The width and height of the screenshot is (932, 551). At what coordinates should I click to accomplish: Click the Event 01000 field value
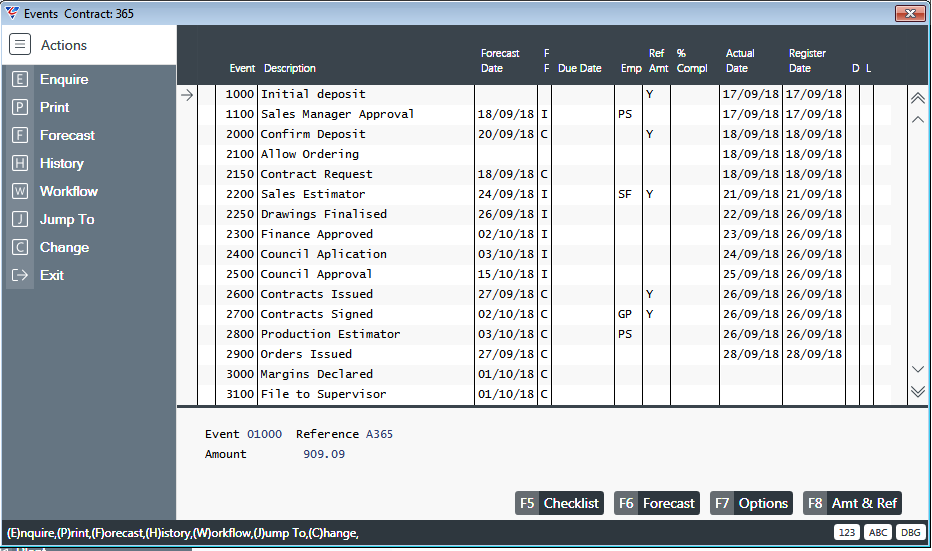(x=265, y=434)
